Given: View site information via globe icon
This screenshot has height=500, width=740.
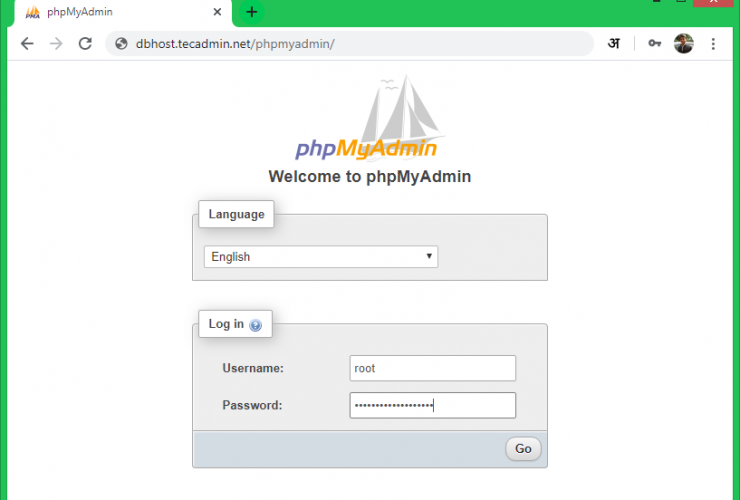Looking at the screenshot, I should tap(121, 44).
